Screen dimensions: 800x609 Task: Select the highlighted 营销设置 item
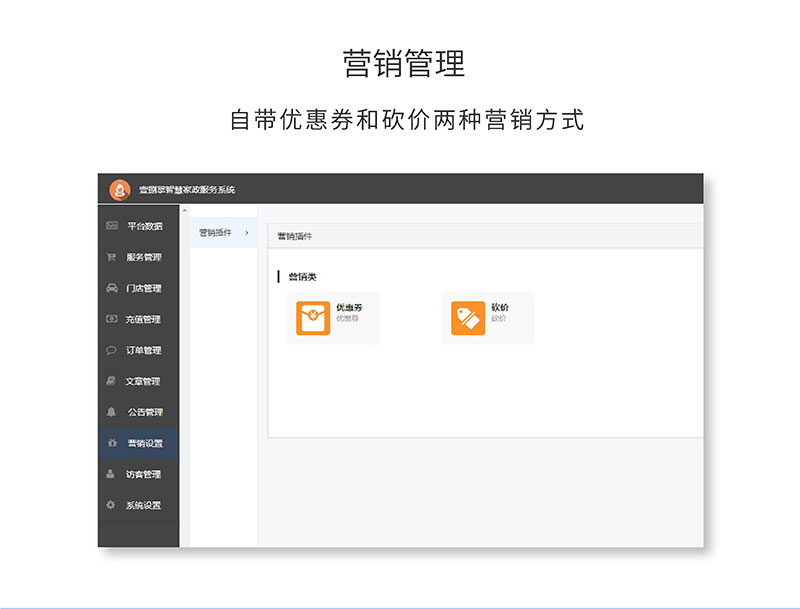[x=138, y=443]
